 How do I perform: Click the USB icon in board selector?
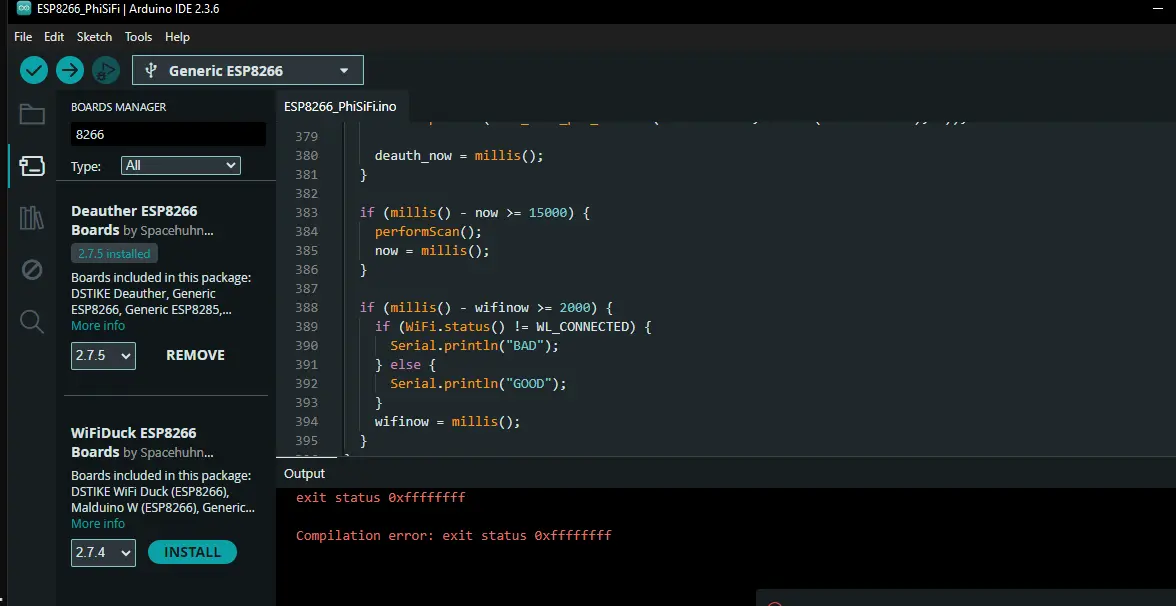151,70
